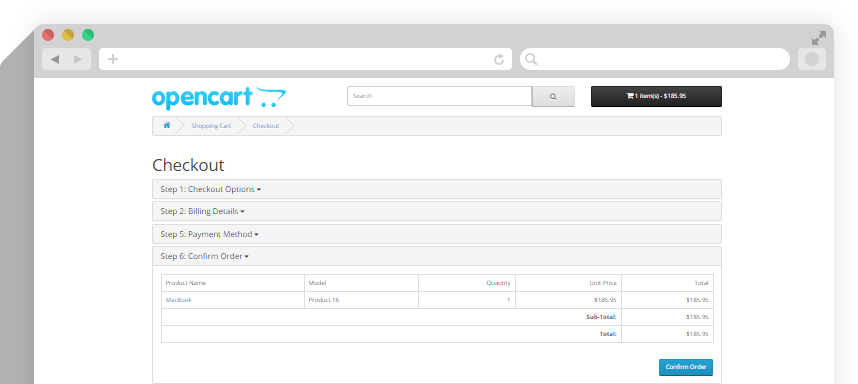Image resolution: width=858 pixels, height=384 pixels.
Task: Expand Step 1: Checkout Options
Action: point(211,189)
